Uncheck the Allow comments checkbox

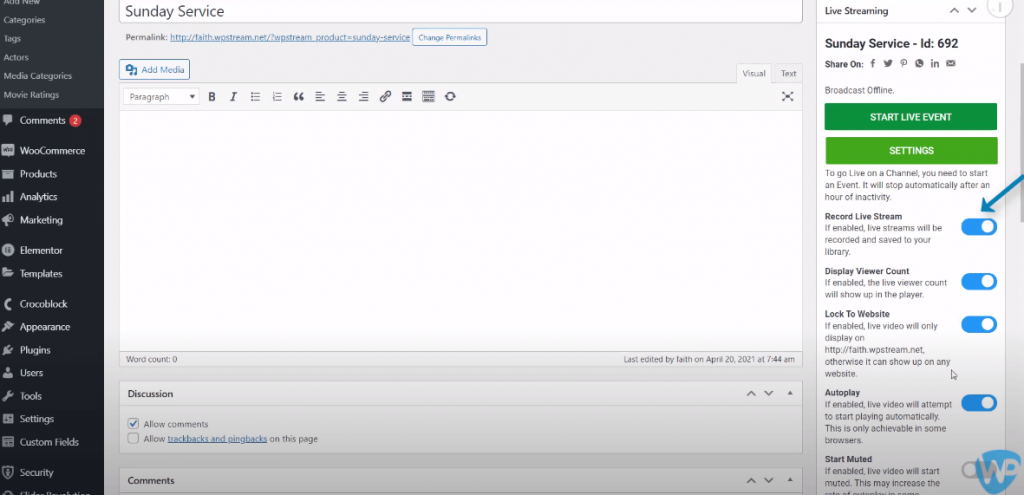(134, 424)
